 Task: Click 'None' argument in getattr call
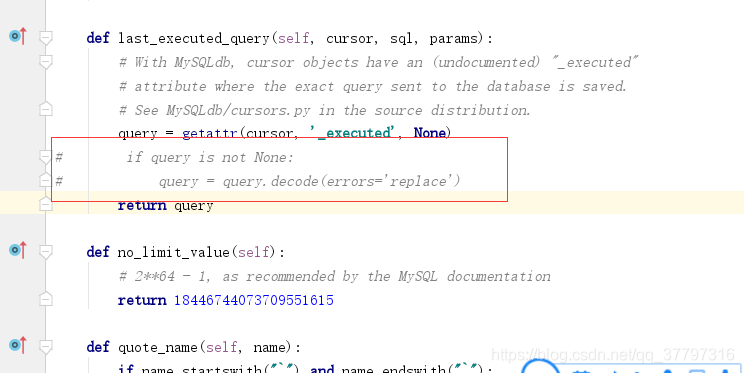pos(430,133)
